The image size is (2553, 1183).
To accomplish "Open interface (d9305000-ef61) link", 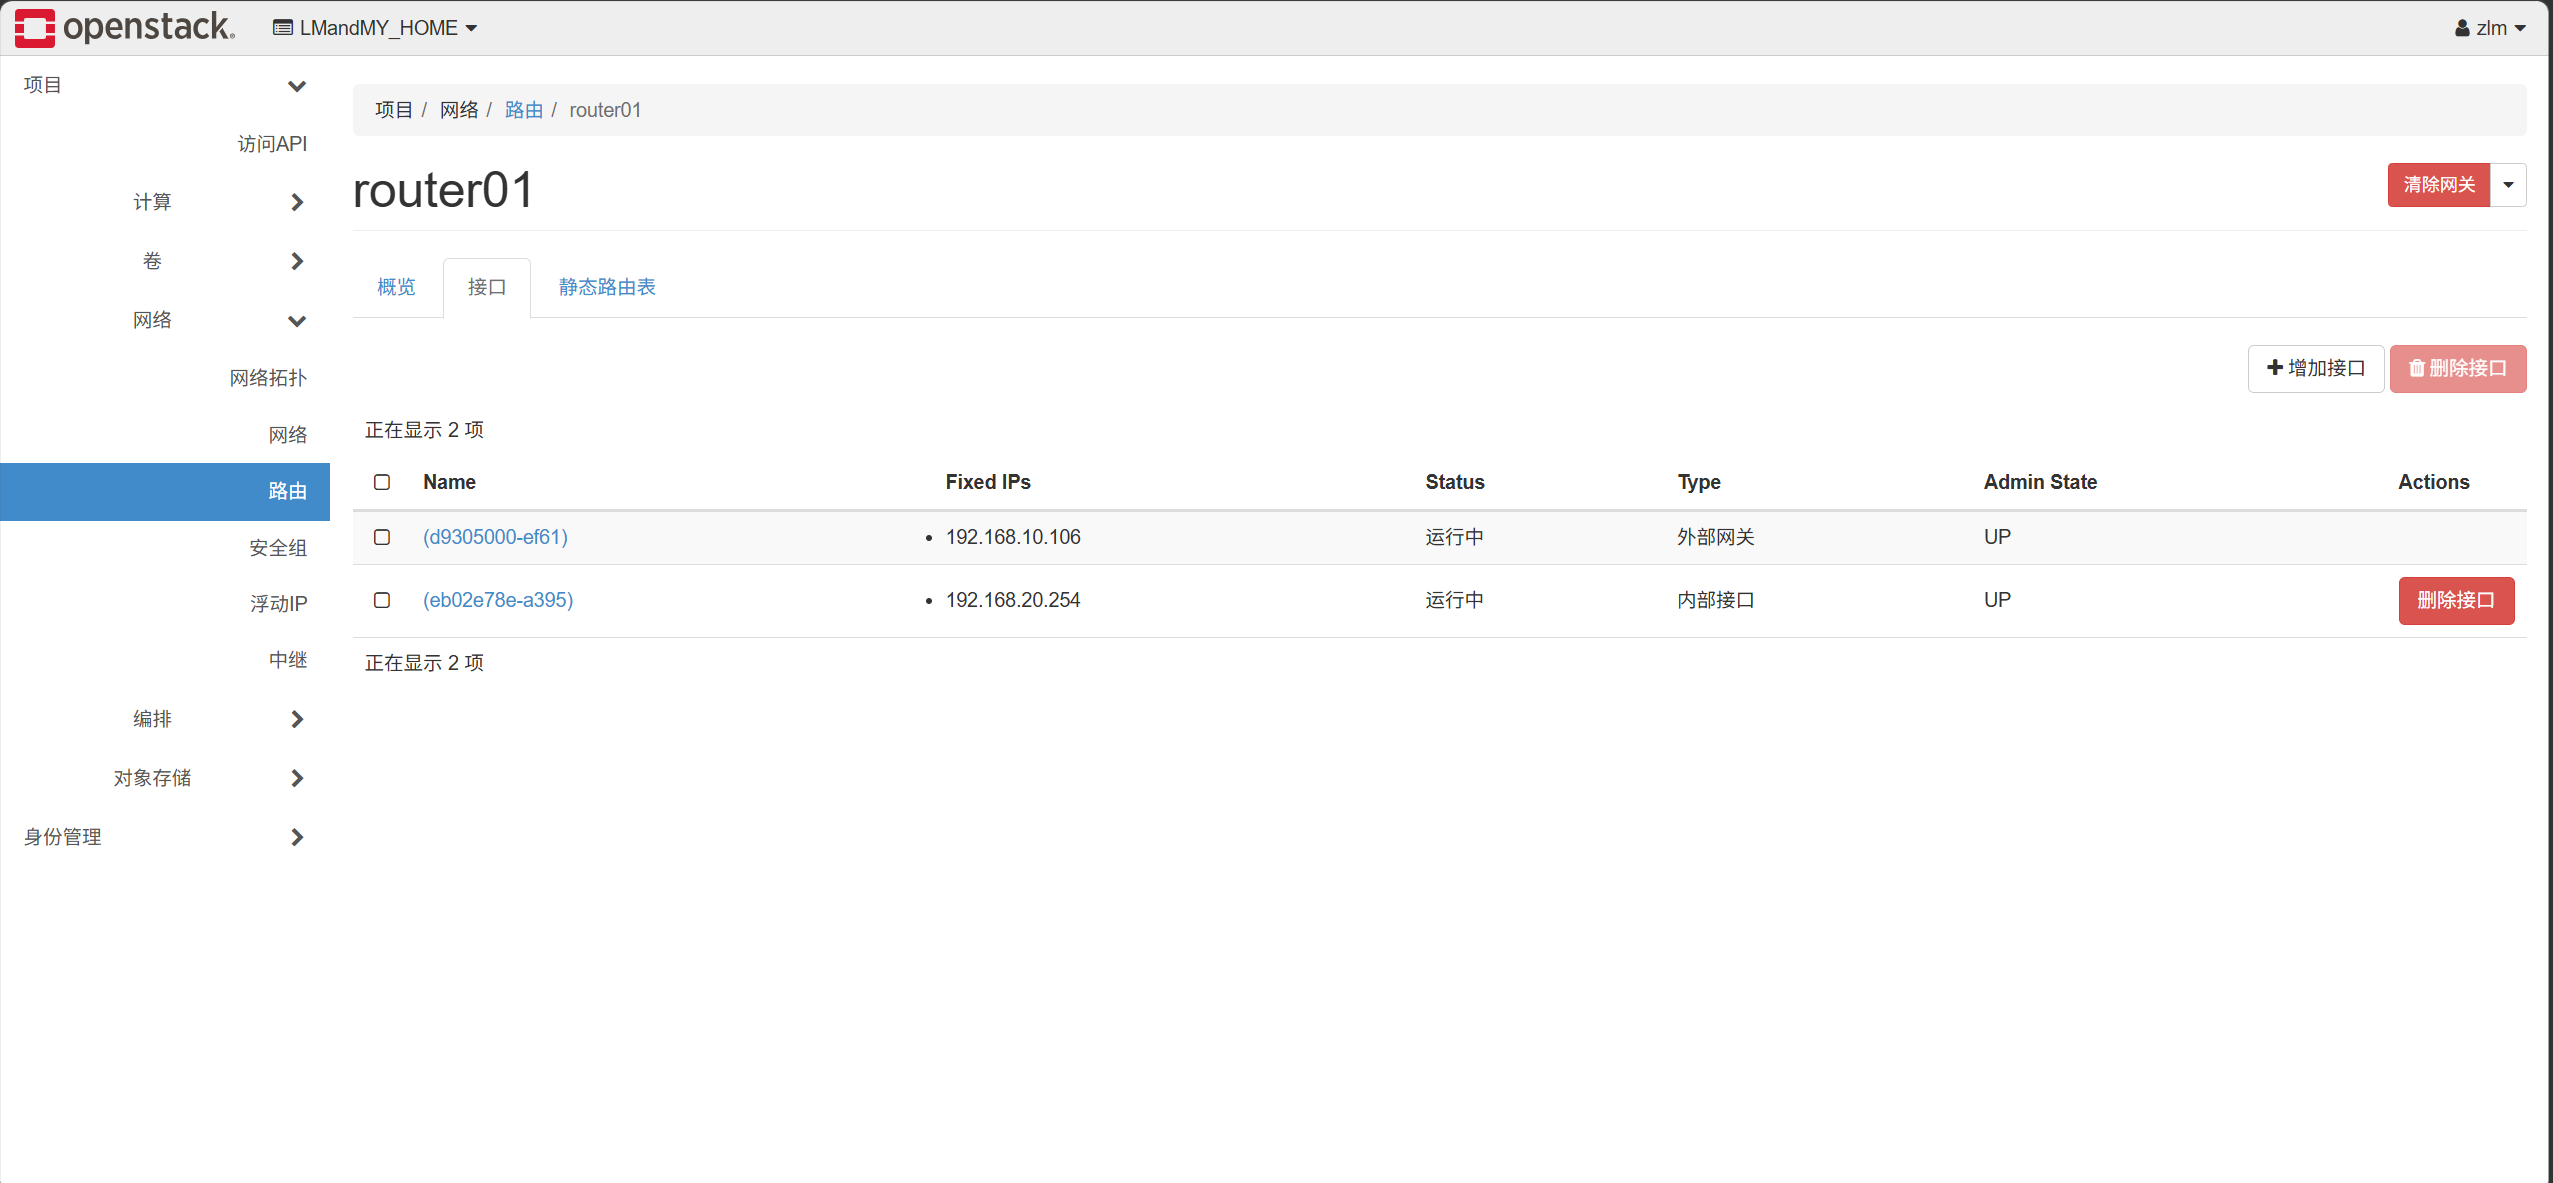I will (x=495, y=537).
